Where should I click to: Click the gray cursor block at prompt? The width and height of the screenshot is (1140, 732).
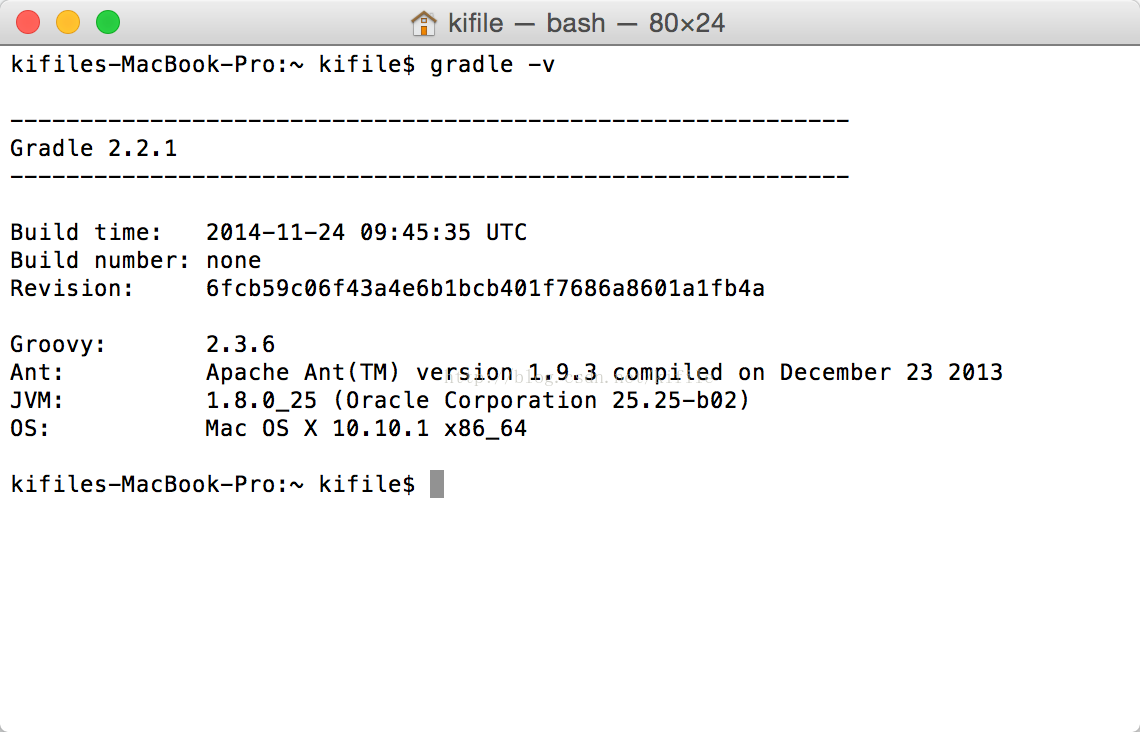click(437, 484)
